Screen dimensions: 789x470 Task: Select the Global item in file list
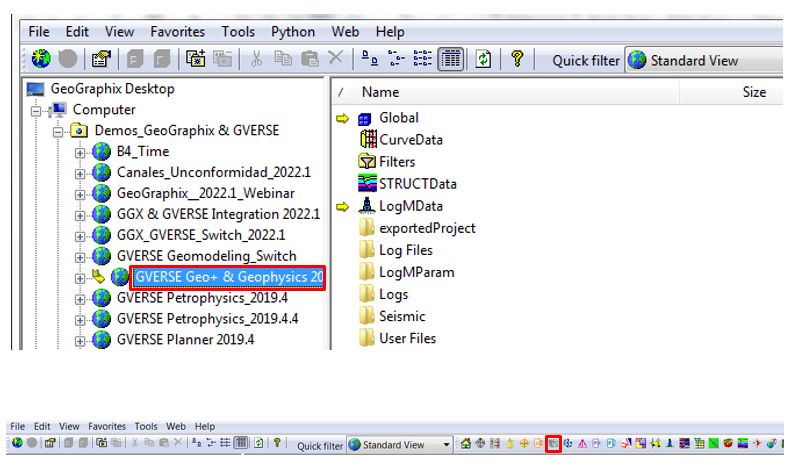coord(399,118)
